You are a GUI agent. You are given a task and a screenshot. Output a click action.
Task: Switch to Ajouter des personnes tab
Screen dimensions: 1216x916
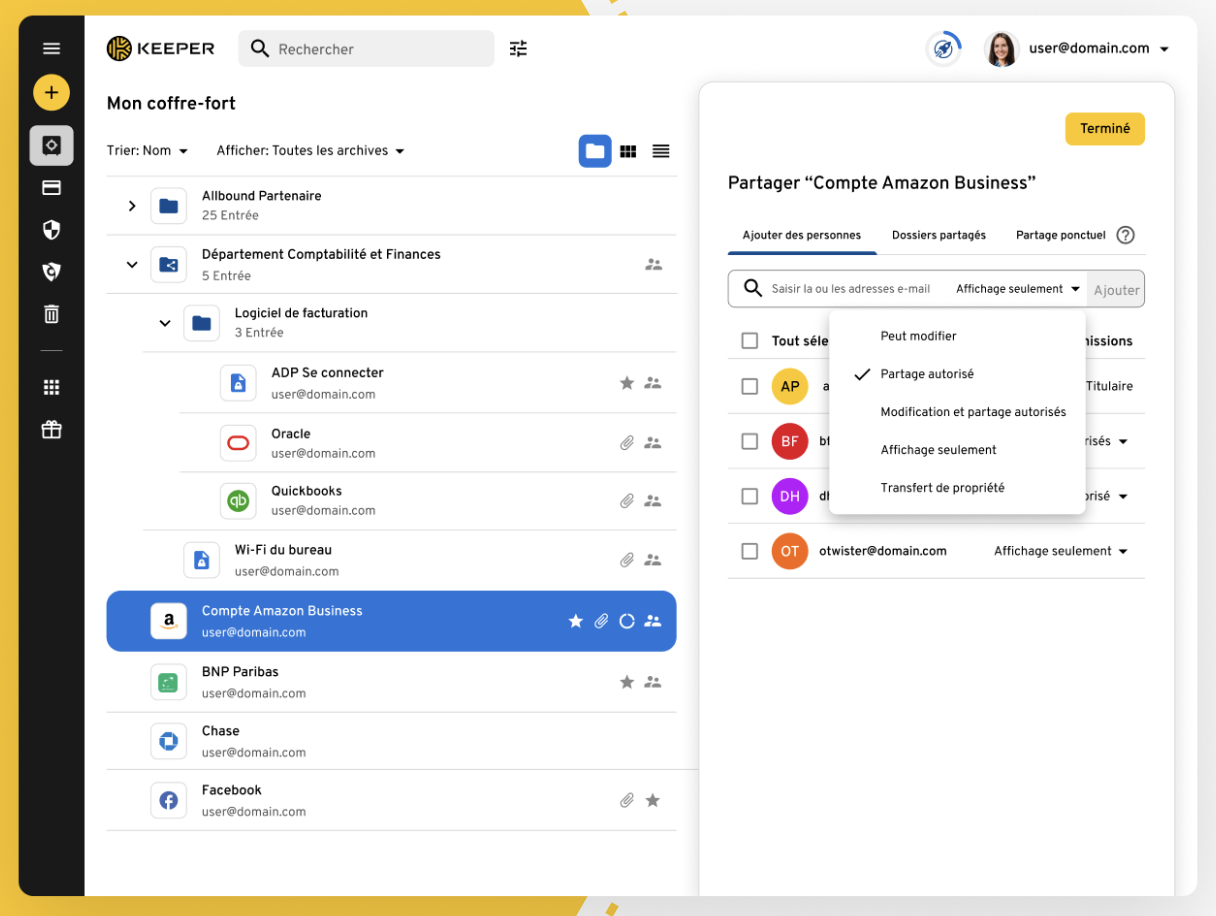(802, 235)
